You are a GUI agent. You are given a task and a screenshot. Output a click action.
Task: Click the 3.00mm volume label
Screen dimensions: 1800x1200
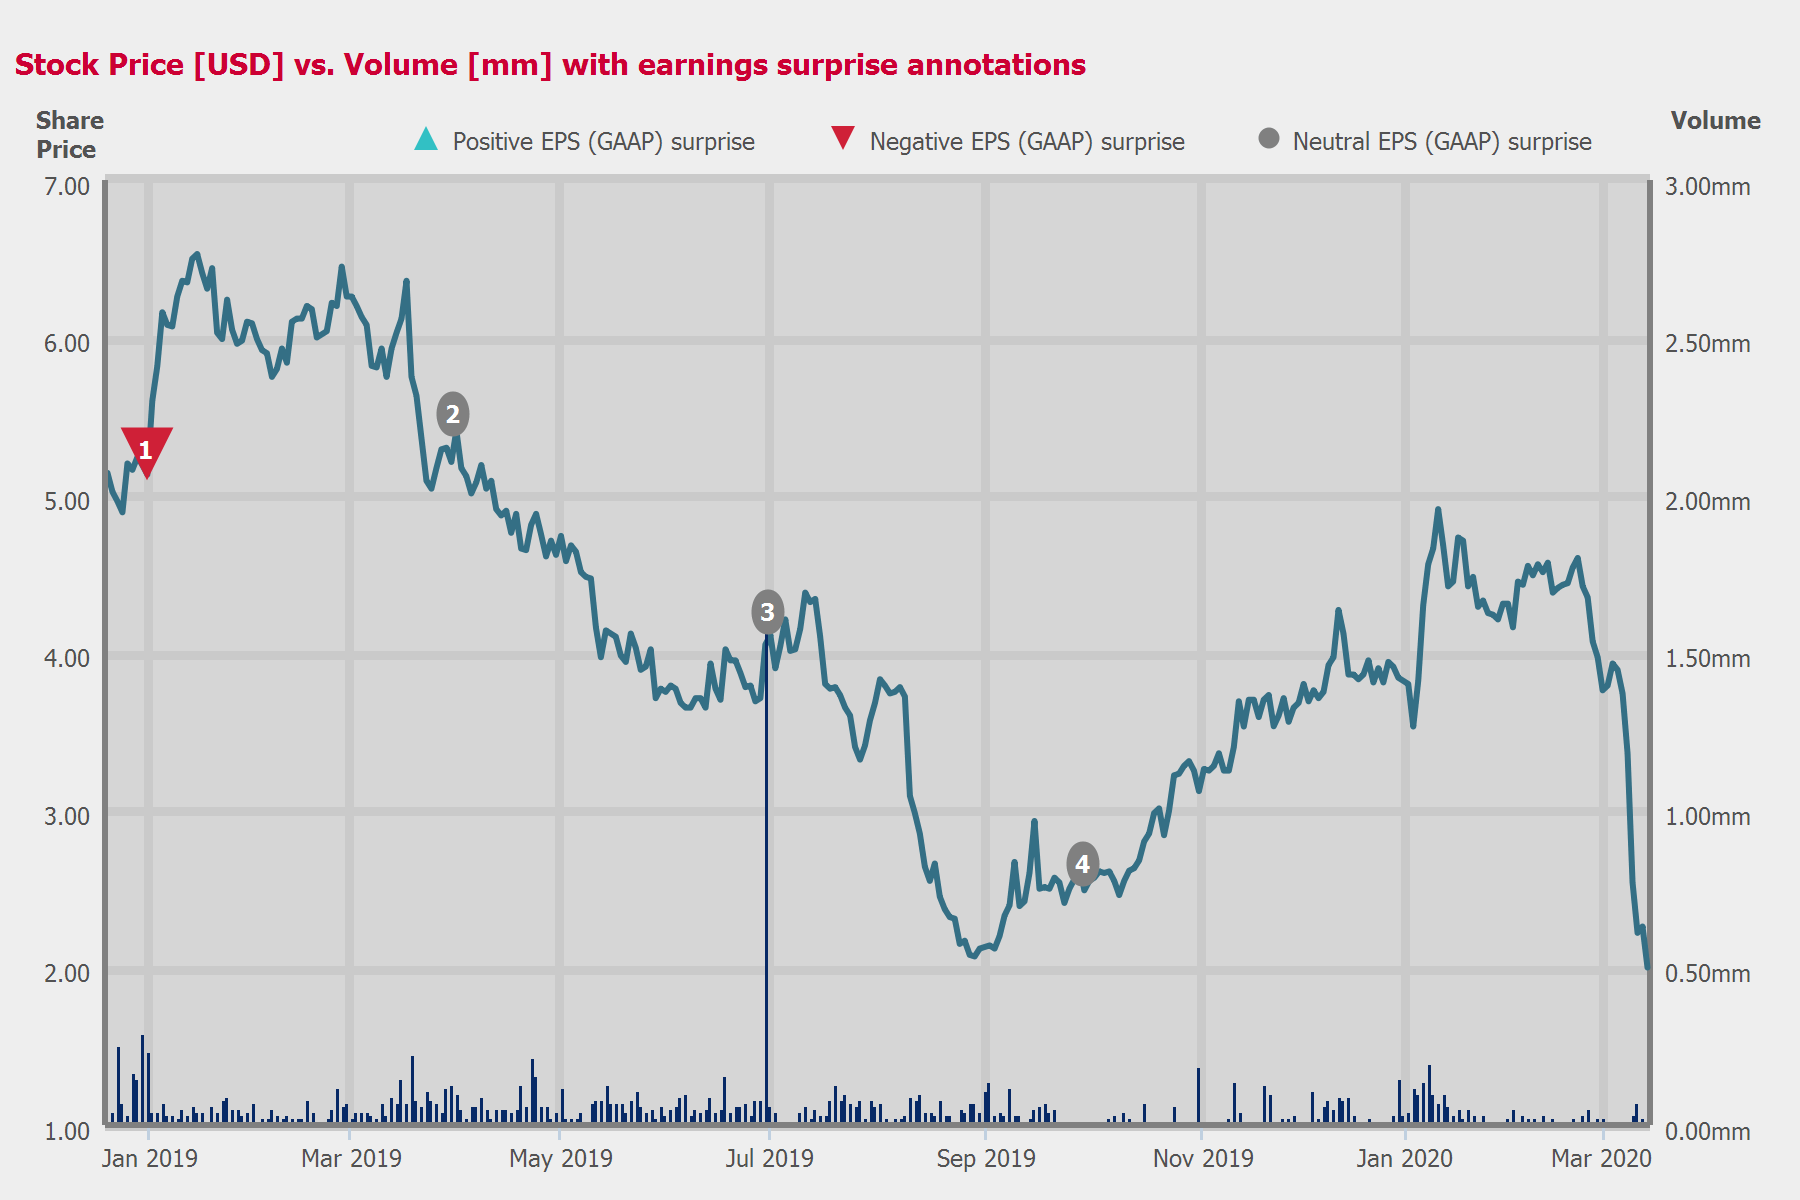tap(1707, 187)
